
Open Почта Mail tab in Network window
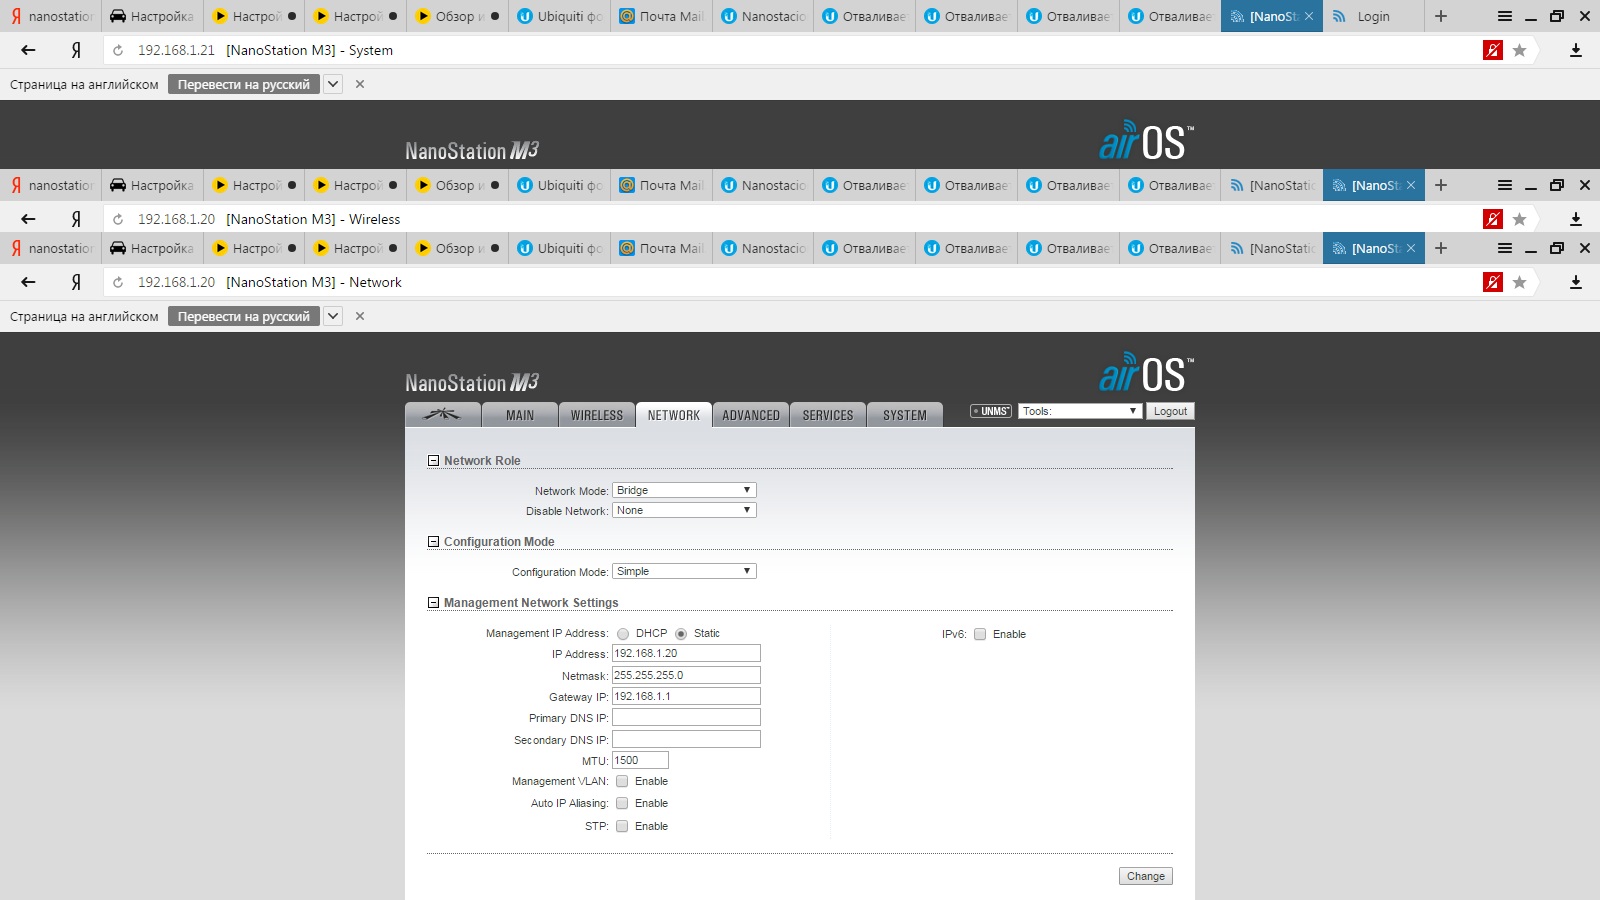661,248
